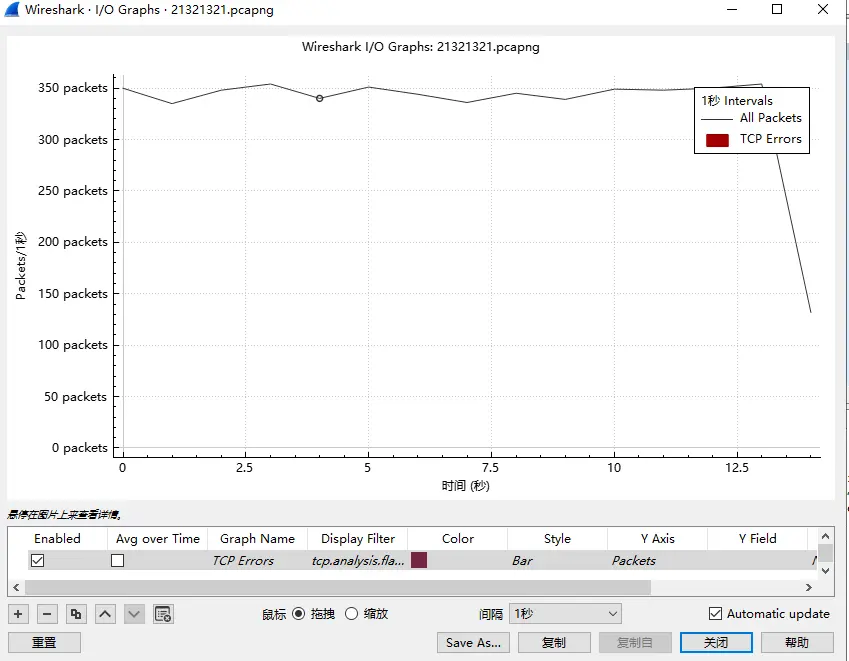The width and height of the screenshot is (849, 661).
Task: Click the 关闭 close button
Action: tap(716, 643)
